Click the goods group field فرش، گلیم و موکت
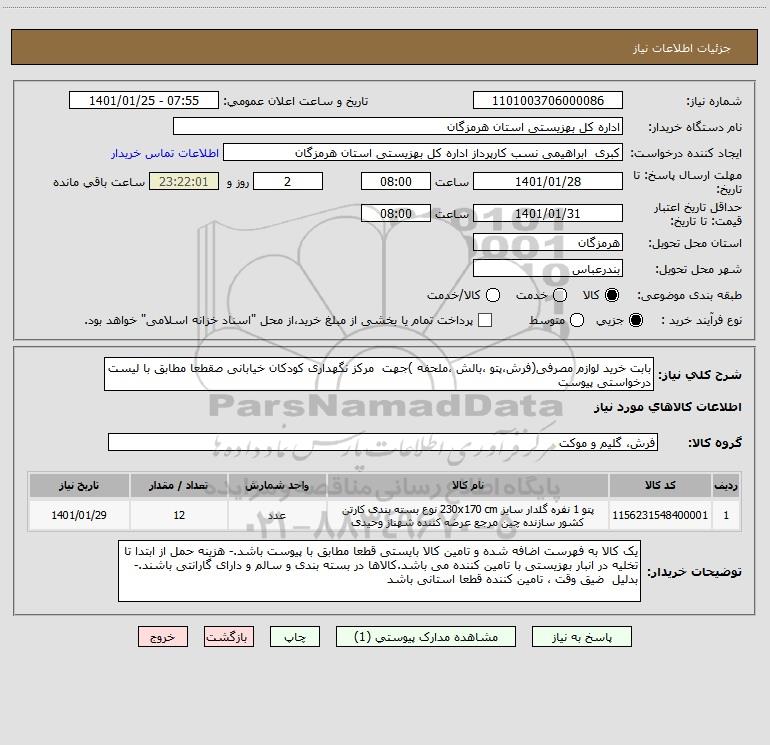 pos(383,442)
